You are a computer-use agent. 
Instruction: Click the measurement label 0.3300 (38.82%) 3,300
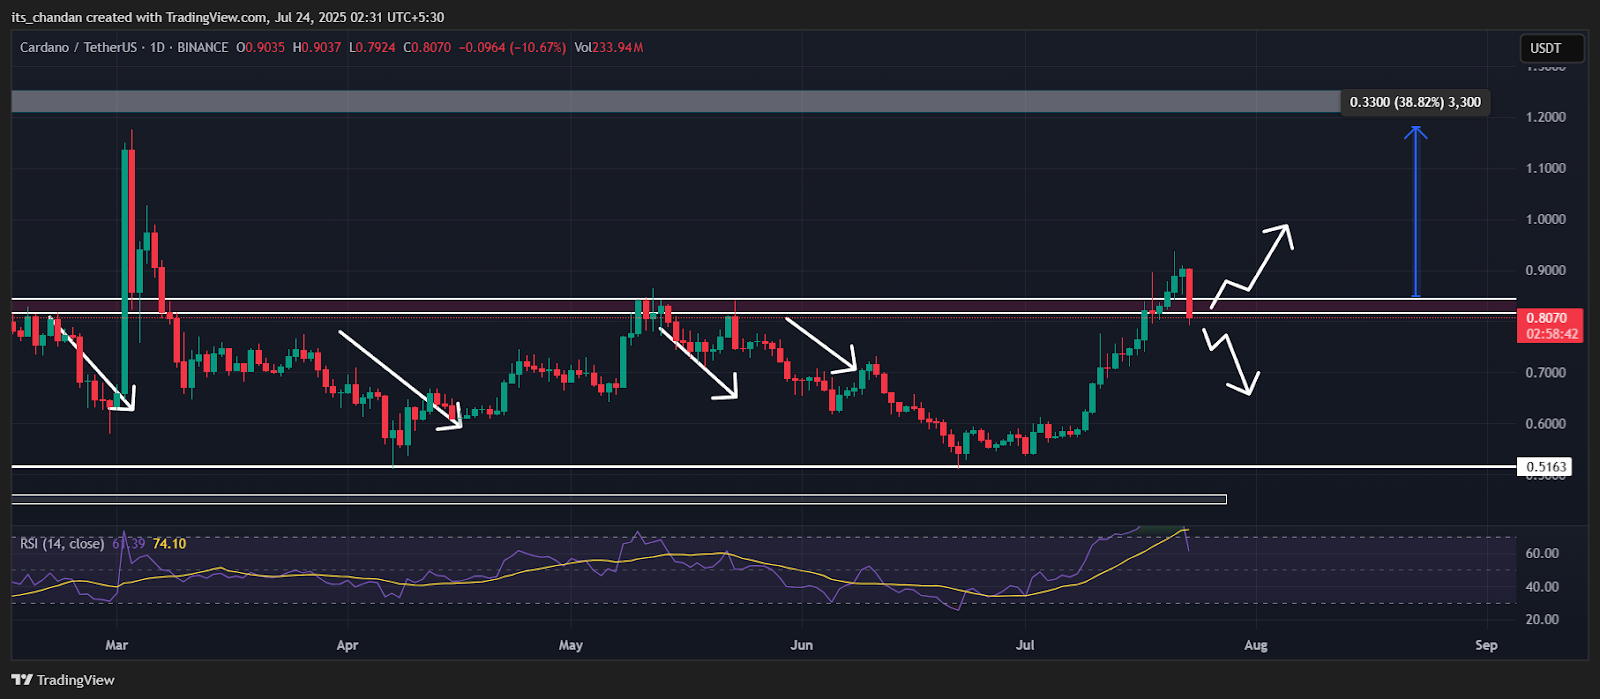tap(1415, 102)
